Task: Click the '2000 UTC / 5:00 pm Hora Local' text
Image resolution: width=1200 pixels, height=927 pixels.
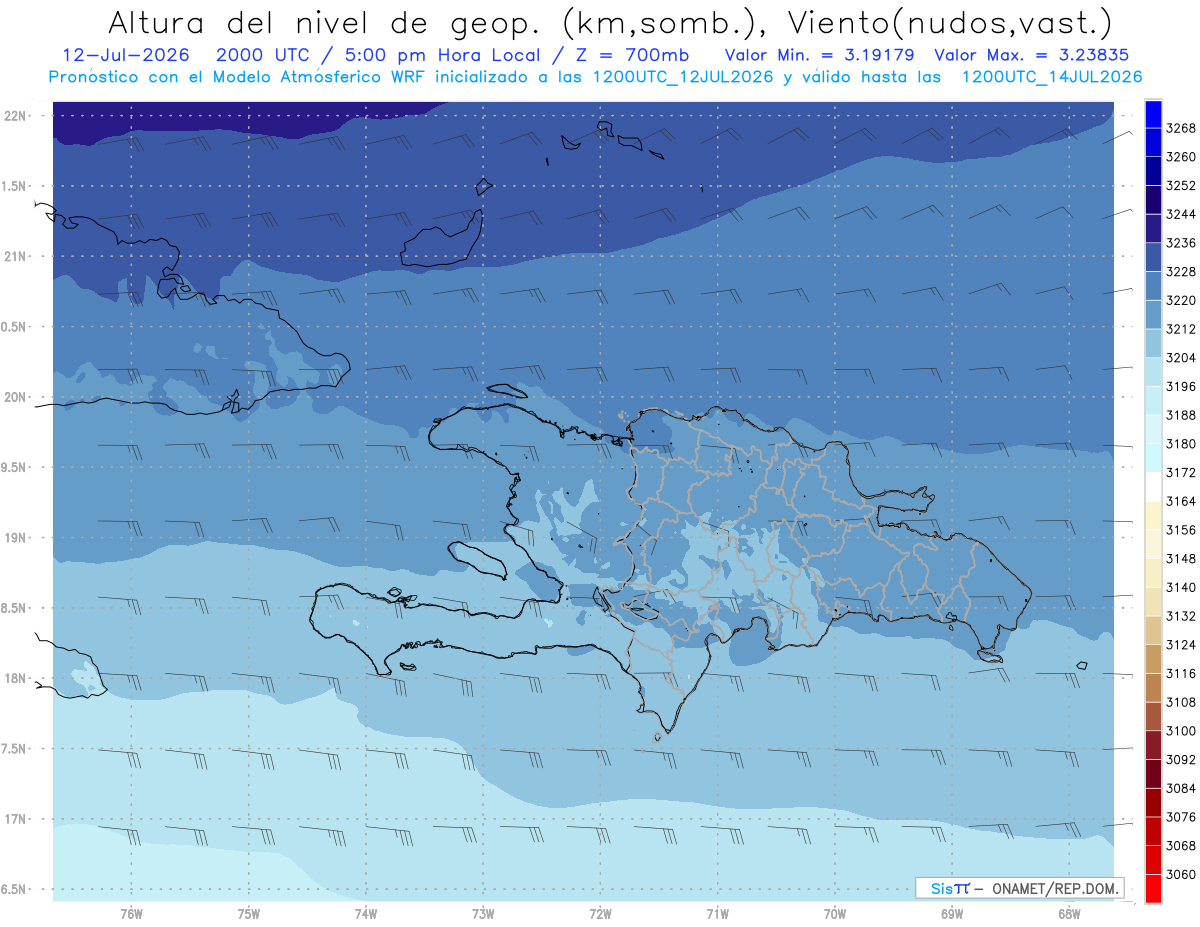Action: pos(390,55)
